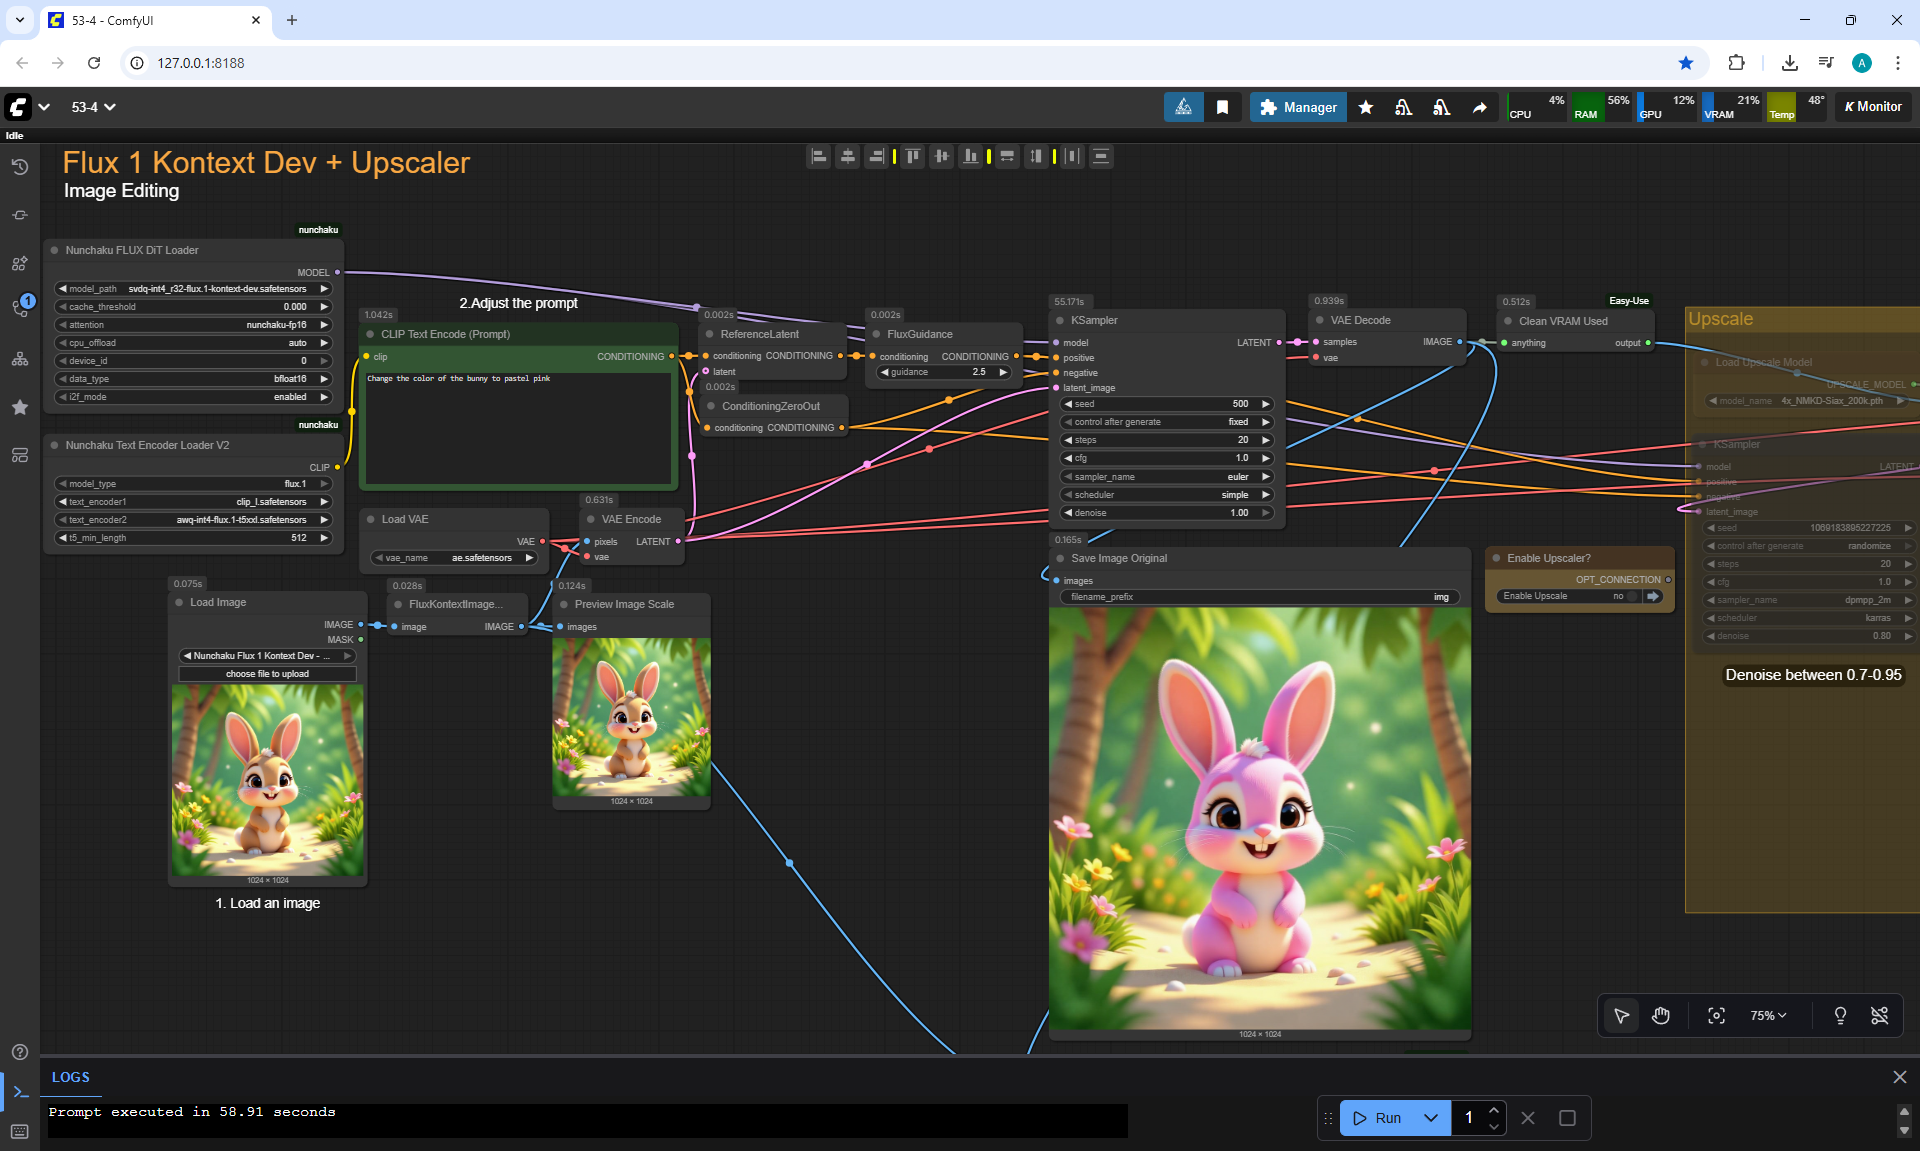Click the align left icon in alignment toolbar

pos(819,156)
